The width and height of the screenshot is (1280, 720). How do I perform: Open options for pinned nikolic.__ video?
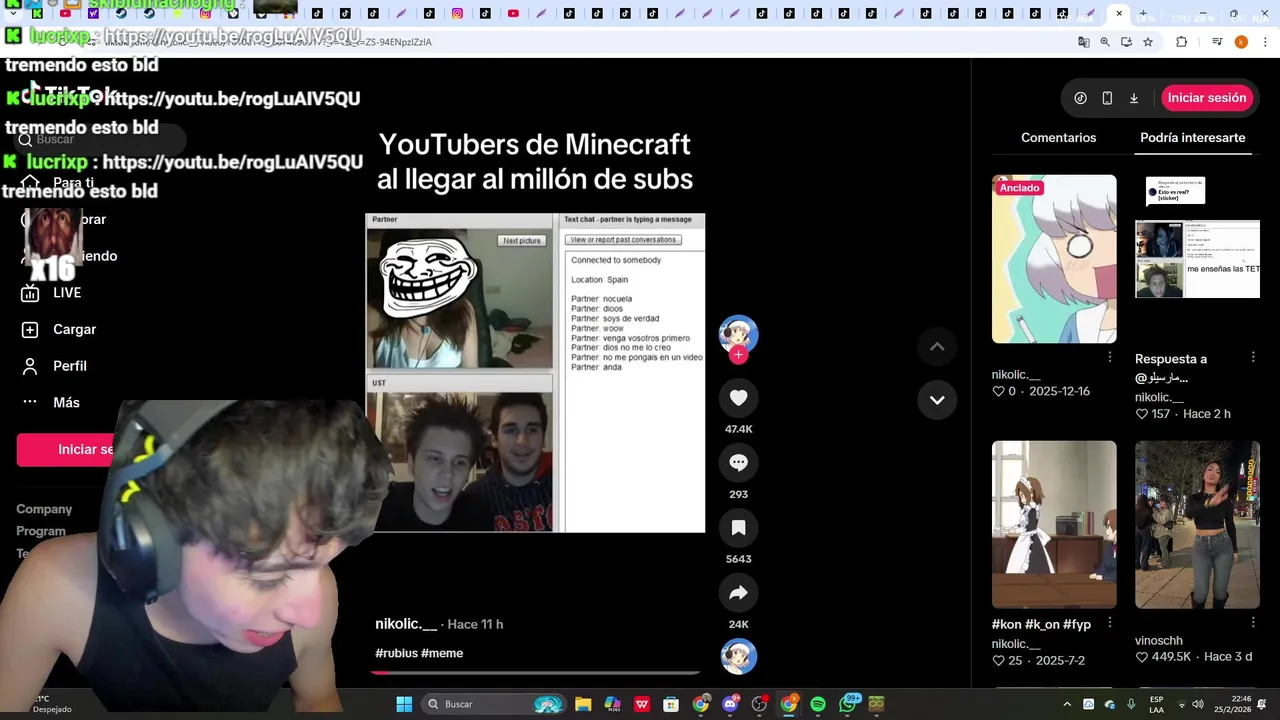click(1109, 357)
